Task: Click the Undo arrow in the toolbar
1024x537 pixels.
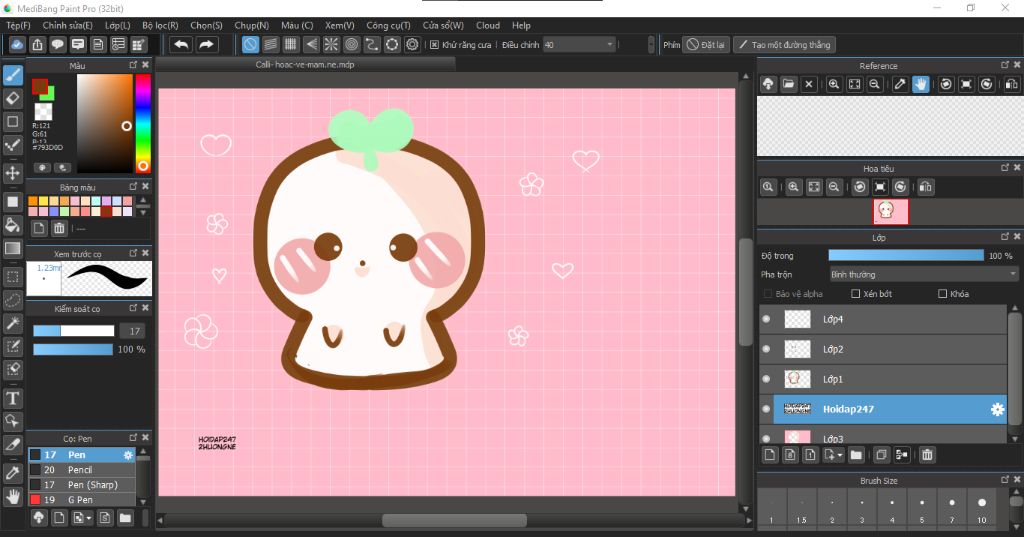Action: pos(181,44)
